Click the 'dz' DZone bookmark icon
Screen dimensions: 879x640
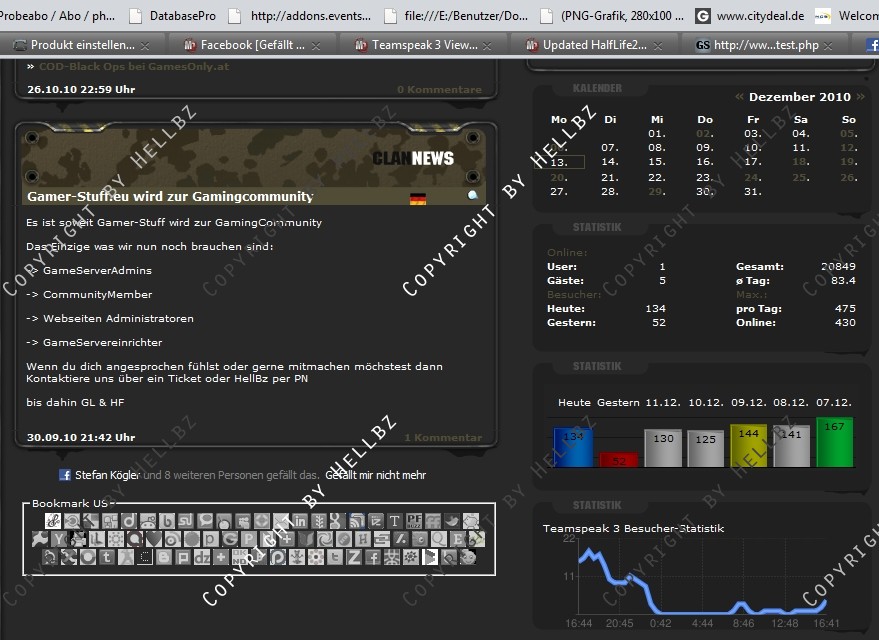pos(203,557)
